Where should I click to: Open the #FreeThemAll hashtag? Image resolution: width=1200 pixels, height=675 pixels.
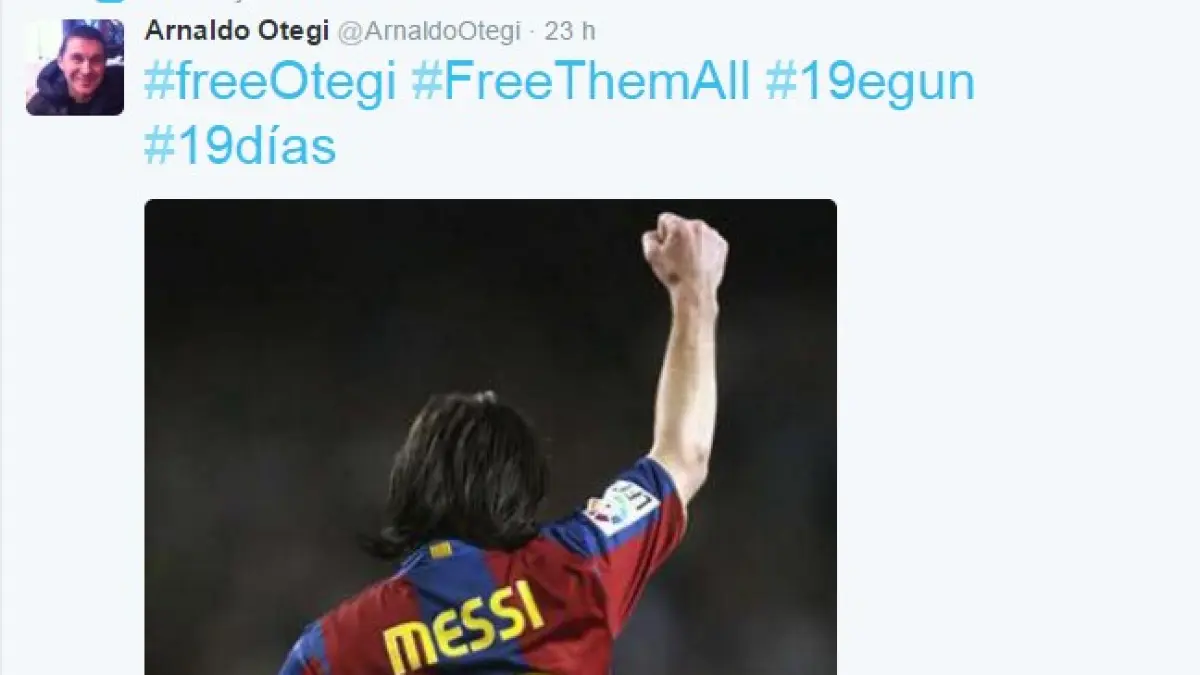581,82
